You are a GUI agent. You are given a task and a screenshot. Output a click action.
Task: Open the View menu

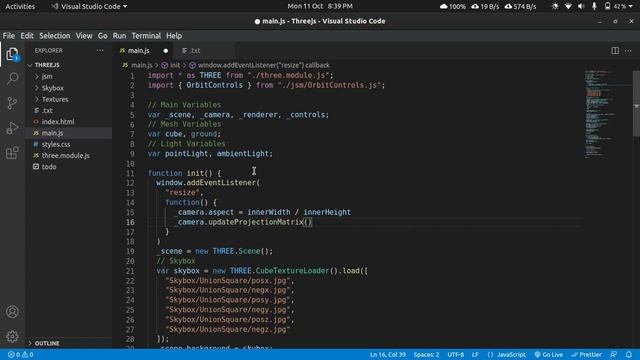[x=84, y=36]
